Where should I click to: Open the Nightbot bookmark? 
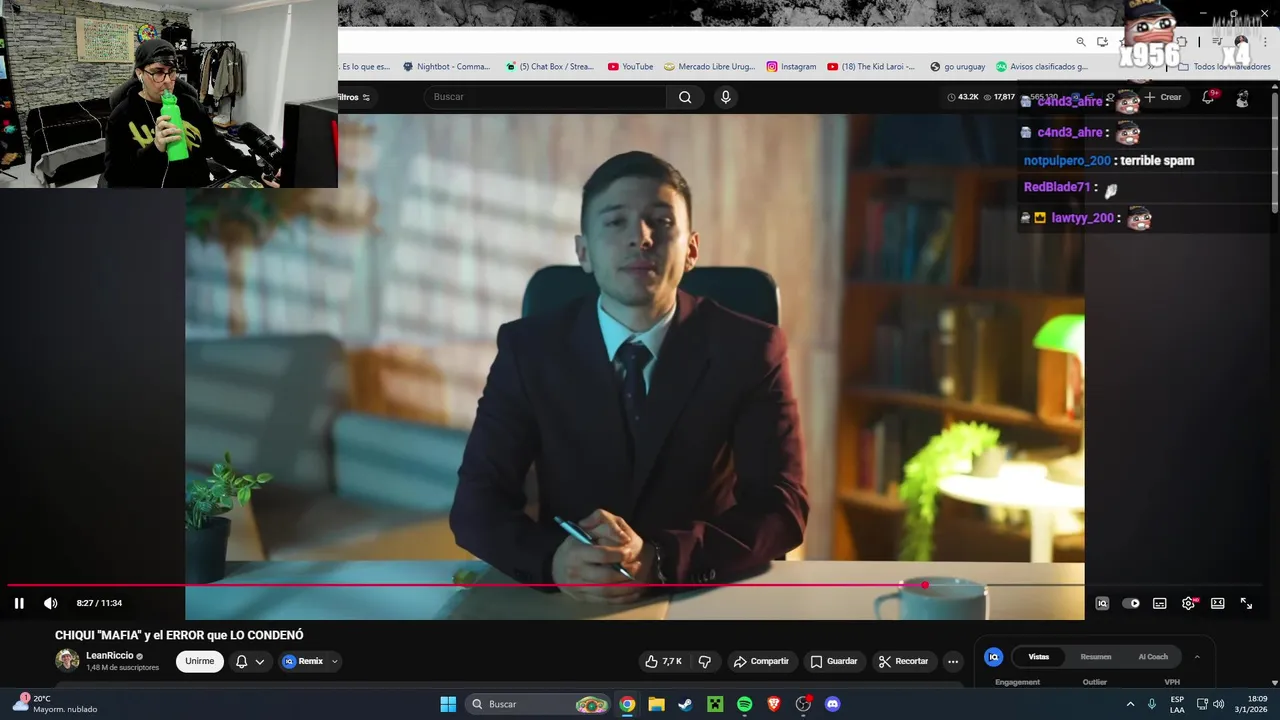pyautogui.click(x=447, y=67)
